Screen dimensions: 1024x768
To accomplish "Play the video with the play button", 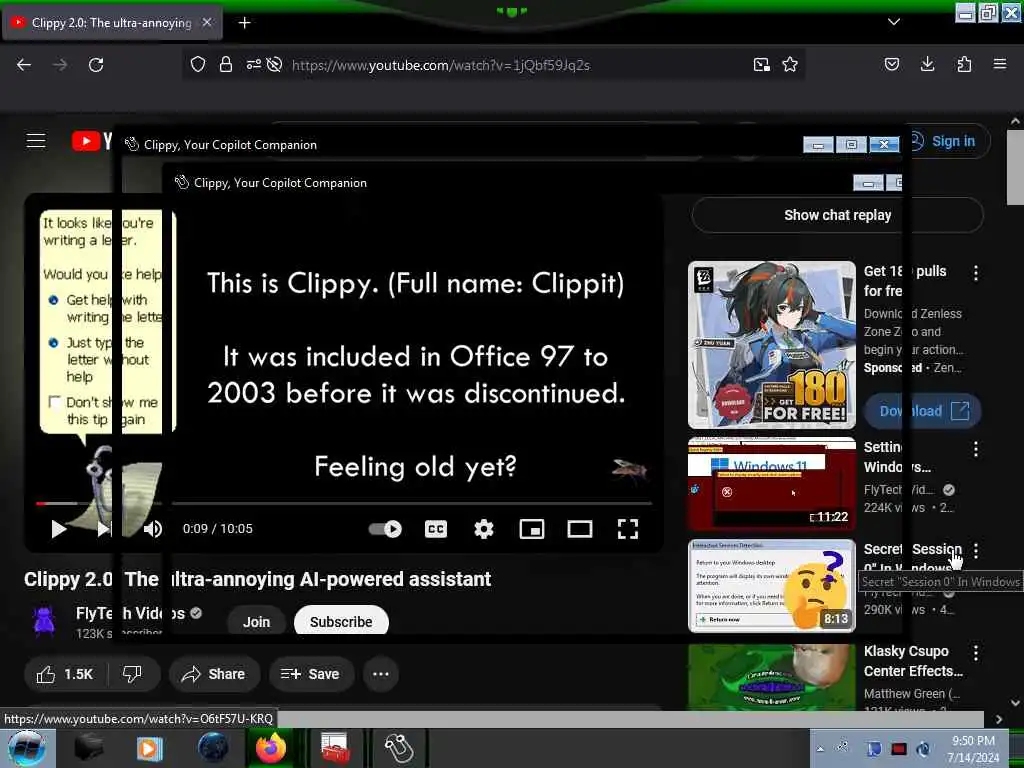I will [59, 529].
